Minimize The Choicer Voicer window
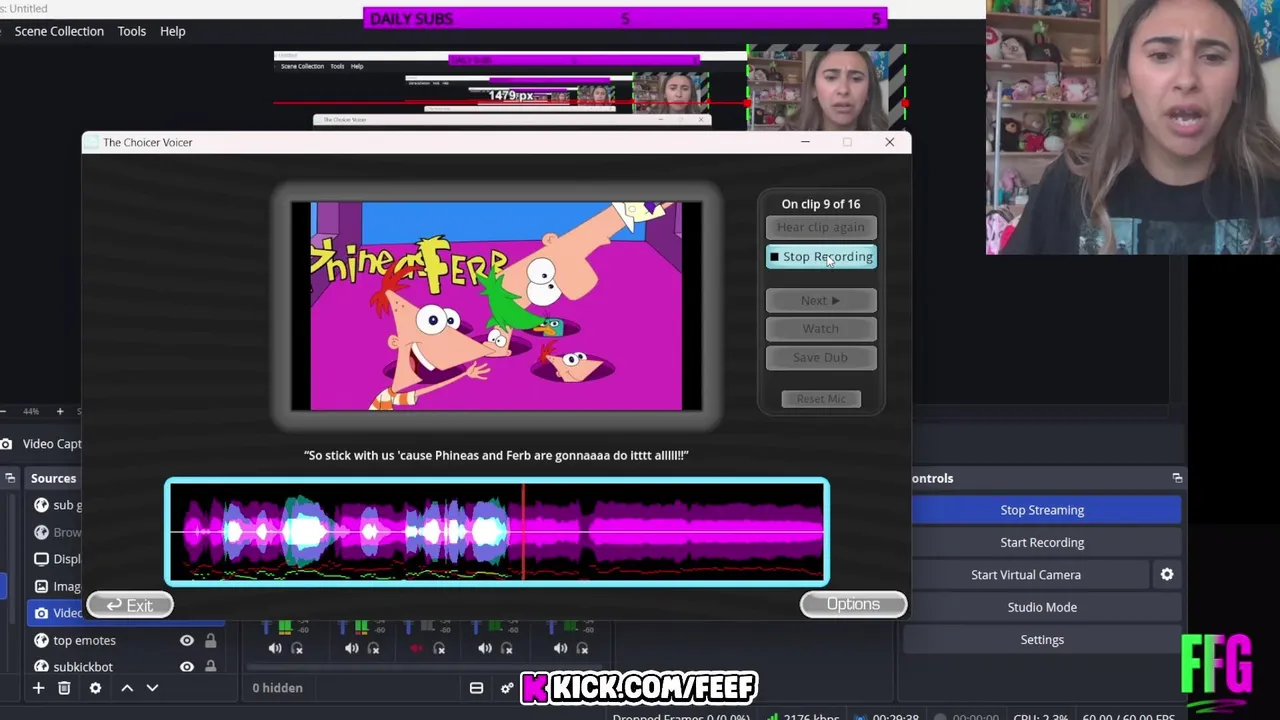The height and width of the screenshot is (720, 1280). (x=805, y=142)
